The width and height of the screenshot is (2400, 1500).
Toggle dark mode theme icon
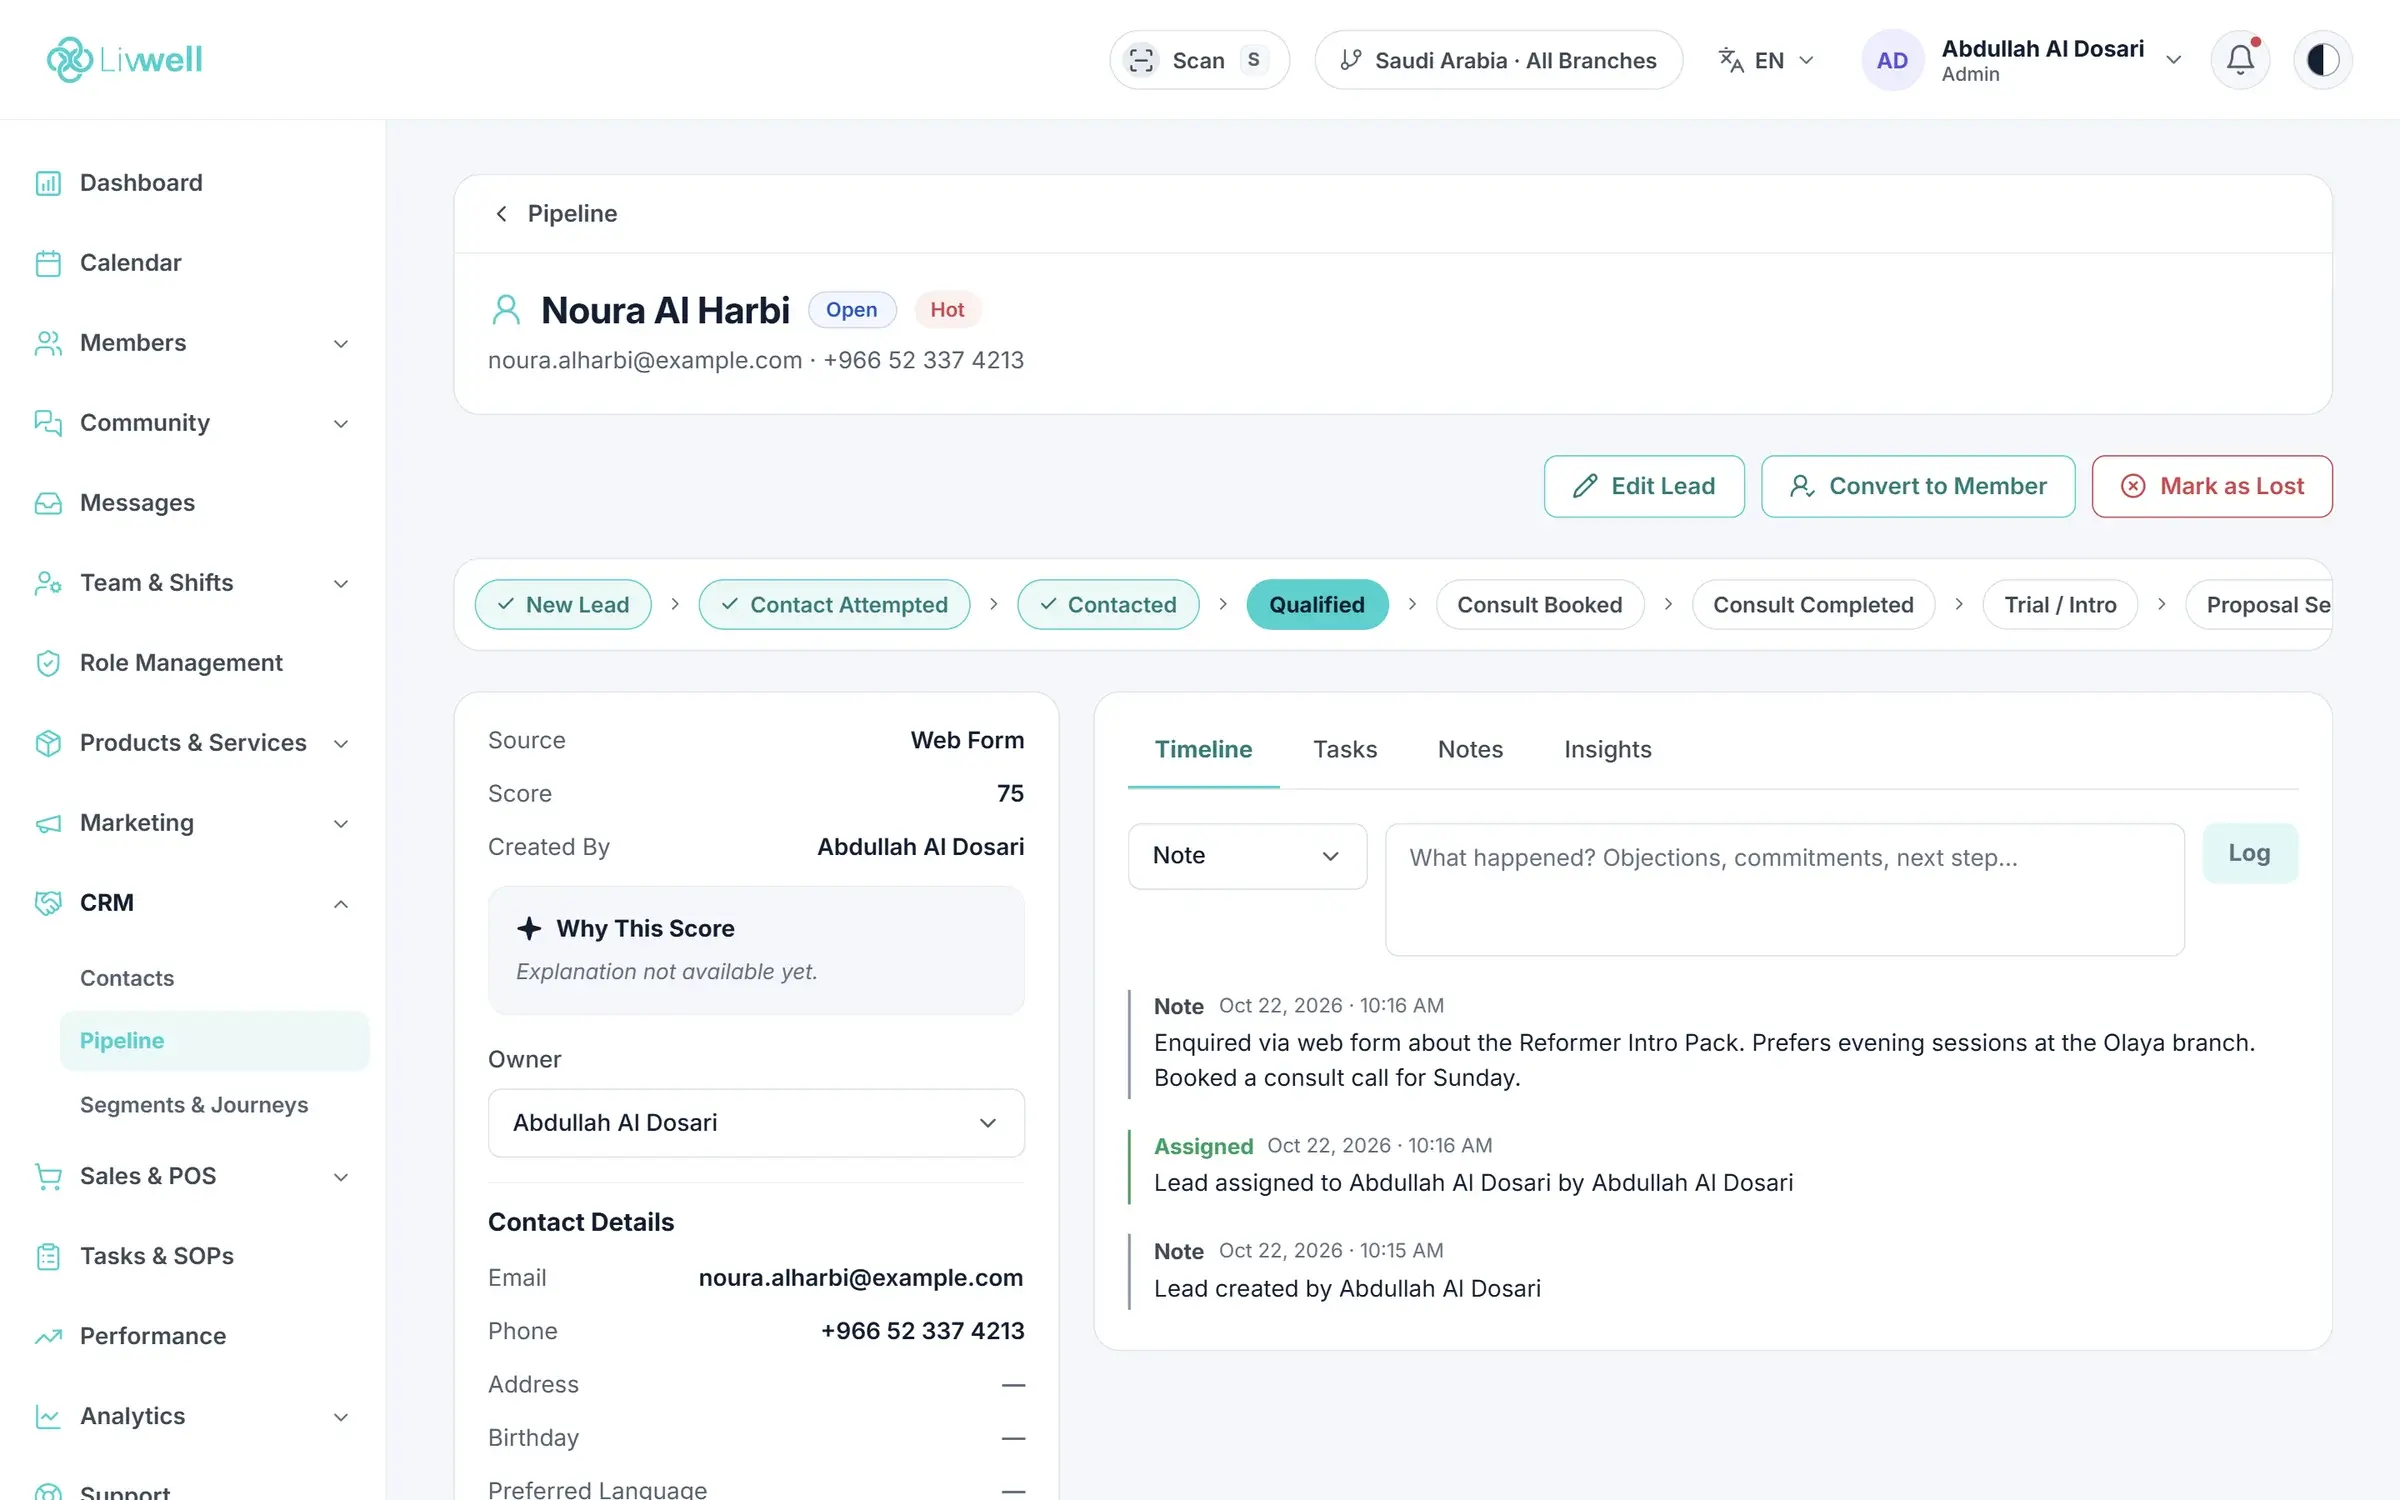[2322, 60]
